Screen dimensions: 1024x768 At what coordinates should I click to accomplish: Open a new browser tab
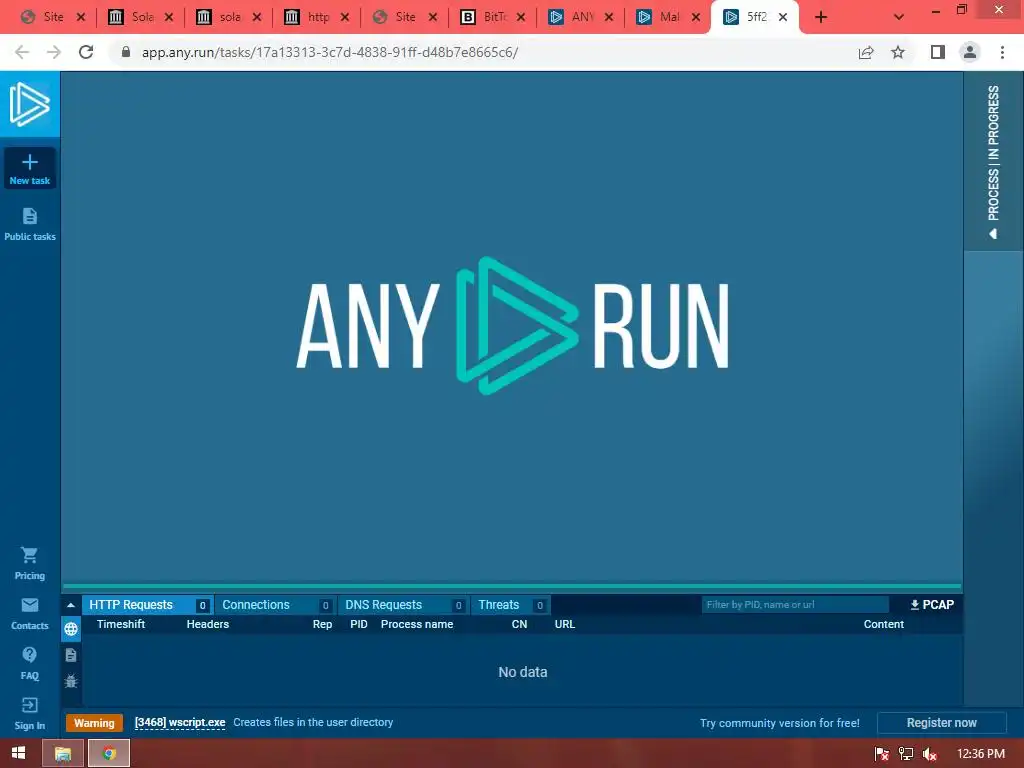coord(821,17)
